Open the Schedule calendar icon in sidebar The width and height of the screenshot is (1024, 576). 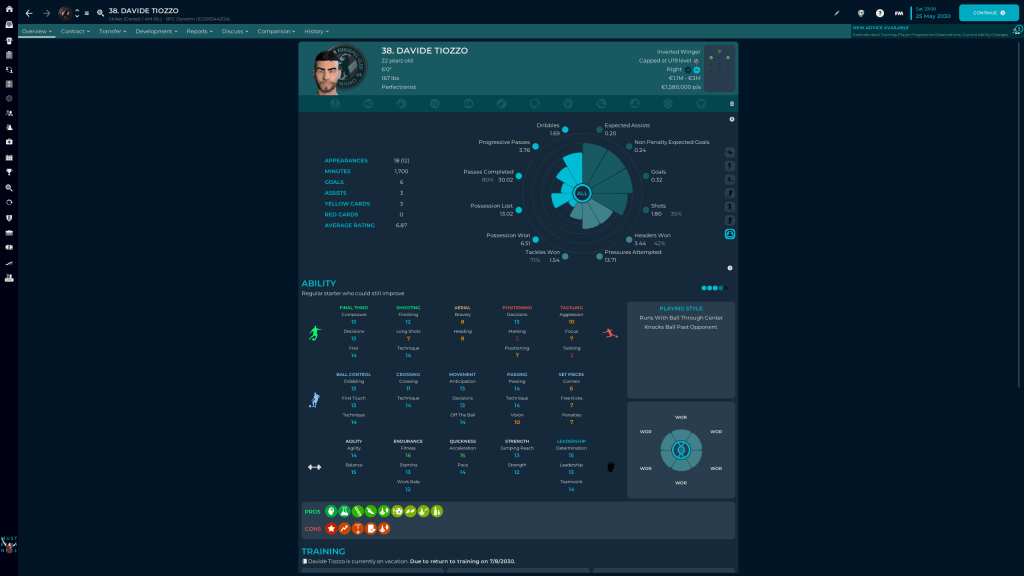tap(9, 157)
